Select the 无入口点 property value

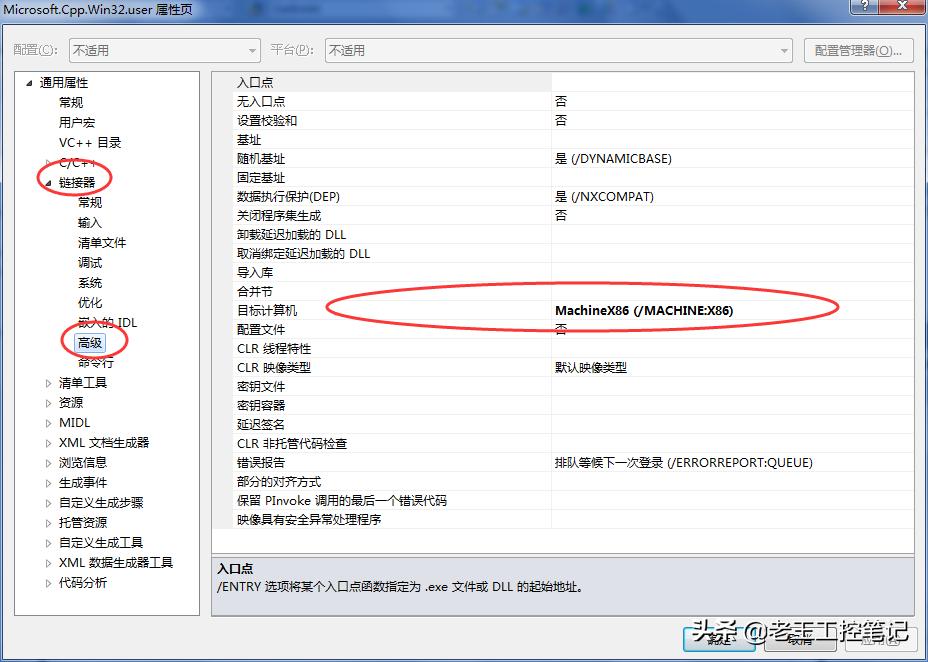tap(600, 101)
